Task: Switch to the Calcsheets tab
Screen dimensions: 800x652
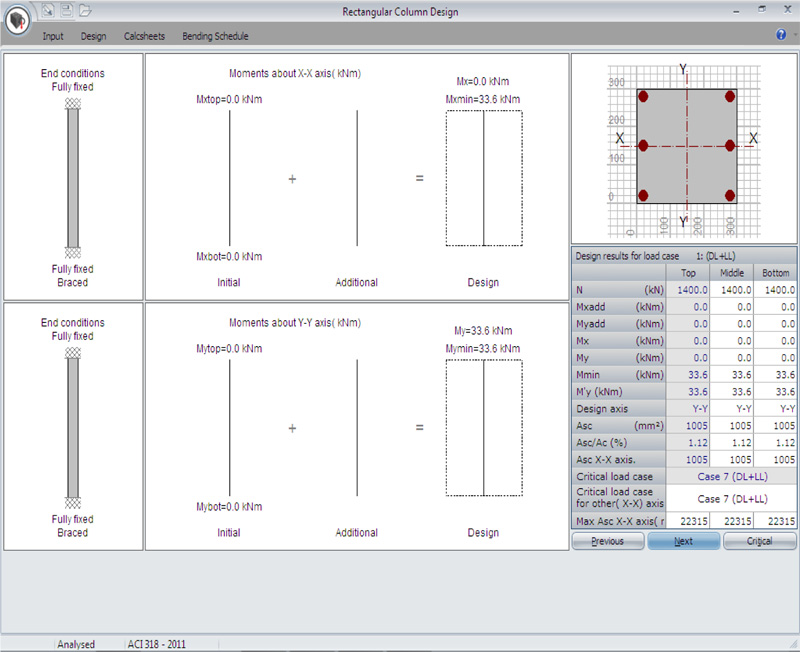Action: pos(144,36)
